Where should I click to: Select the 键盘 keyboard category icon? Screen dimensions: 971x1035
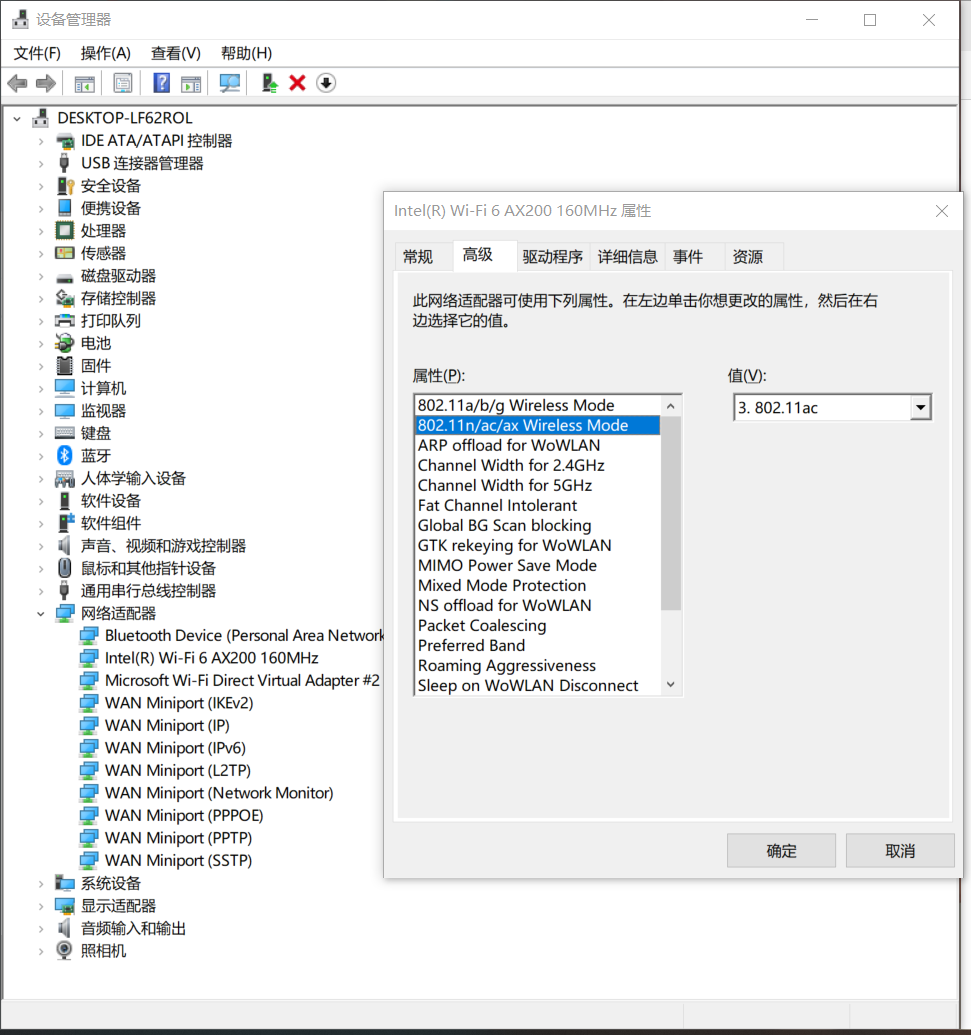point(65,433)
